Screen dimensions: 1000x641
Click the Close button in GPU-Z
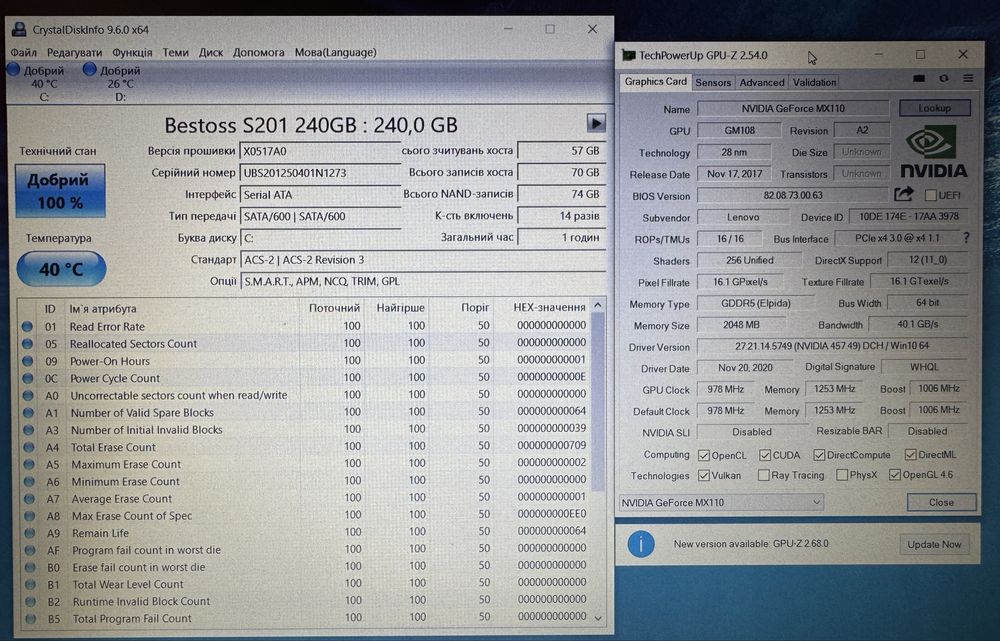click(941, 503)
